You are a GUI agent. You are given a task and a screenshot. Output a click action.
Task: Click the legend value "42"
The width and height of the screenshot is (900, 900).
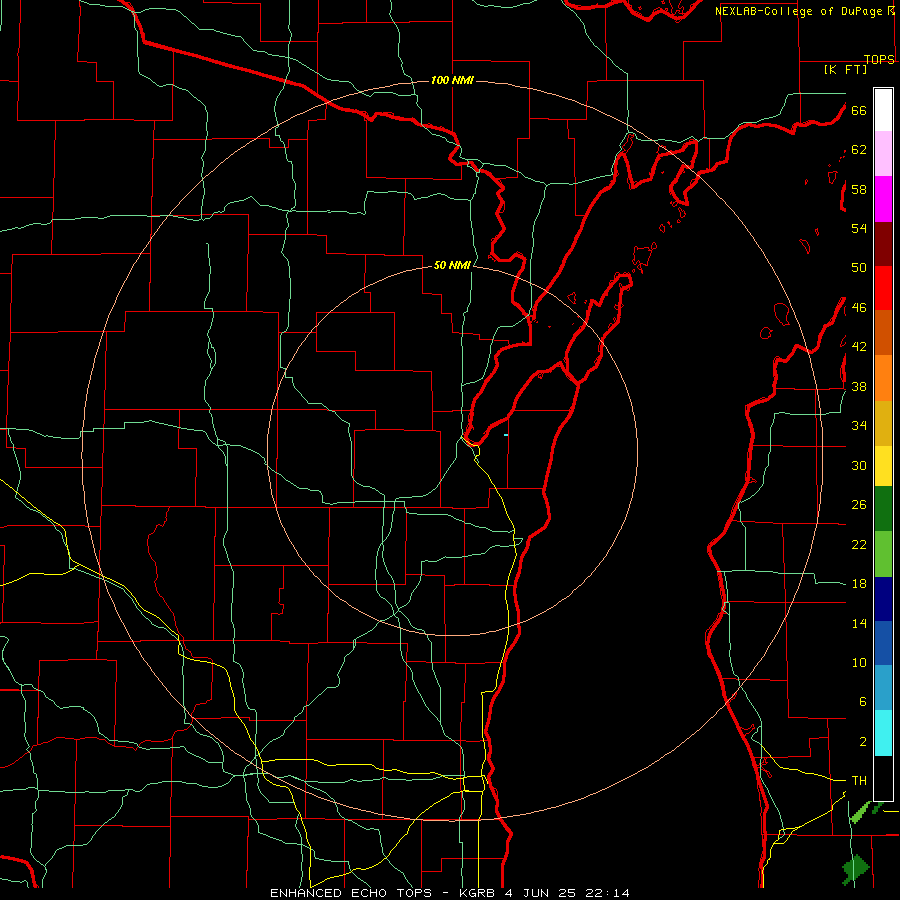tap(859, 347)
